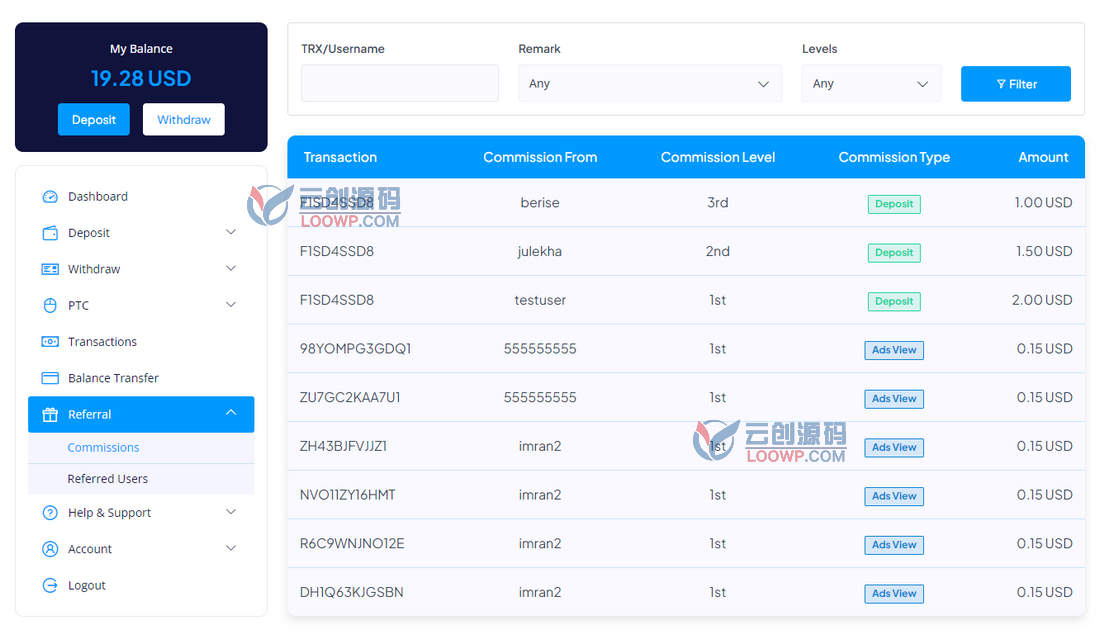Click the 2.00 USD amount
This screenshot has height=635, width=1100.
coord(1042,300)
